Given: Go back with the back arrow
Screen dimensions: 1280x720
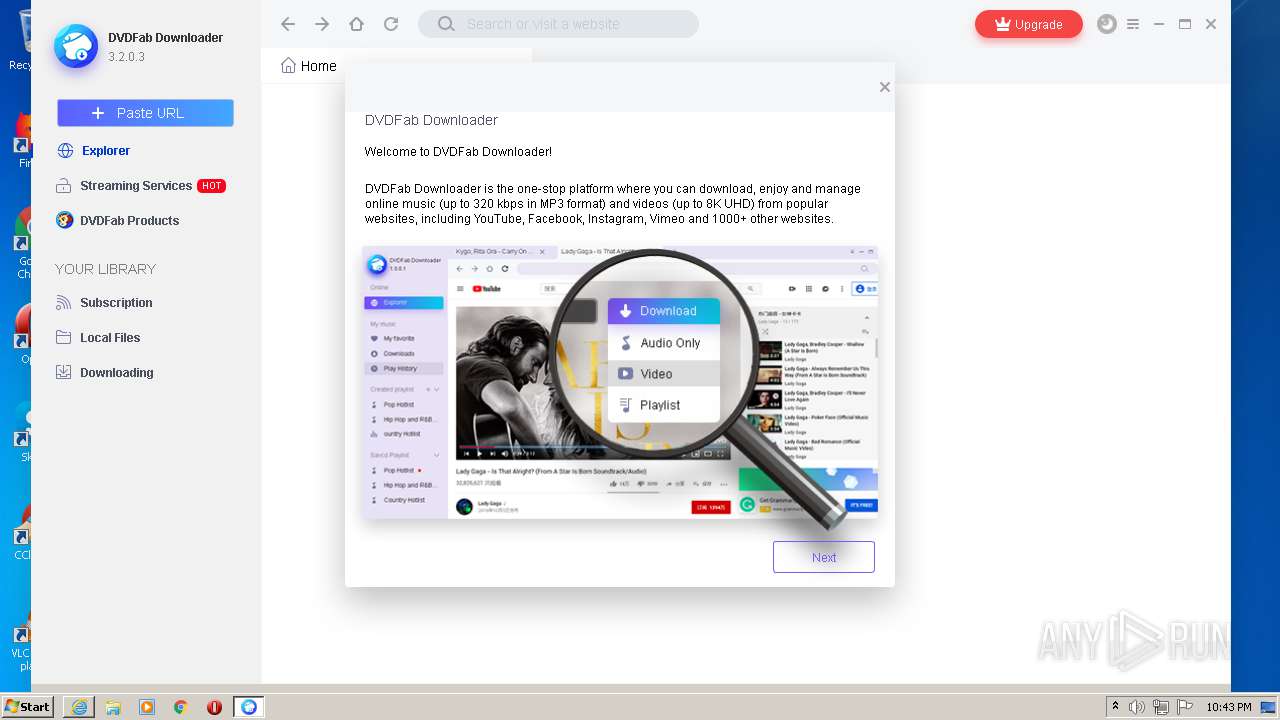Looking at the screenshot, I should 288,24.
